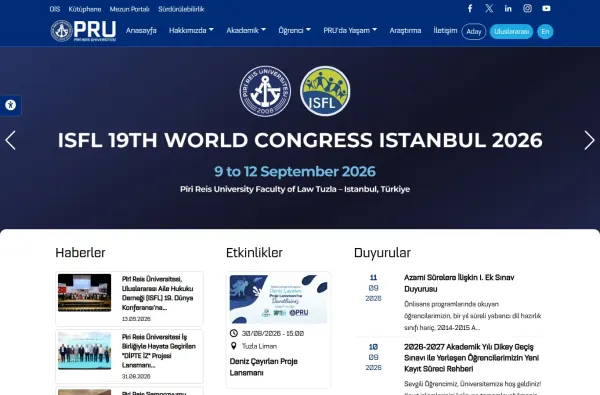Click the "Tuzla Liman" event location text

(259, 346)
